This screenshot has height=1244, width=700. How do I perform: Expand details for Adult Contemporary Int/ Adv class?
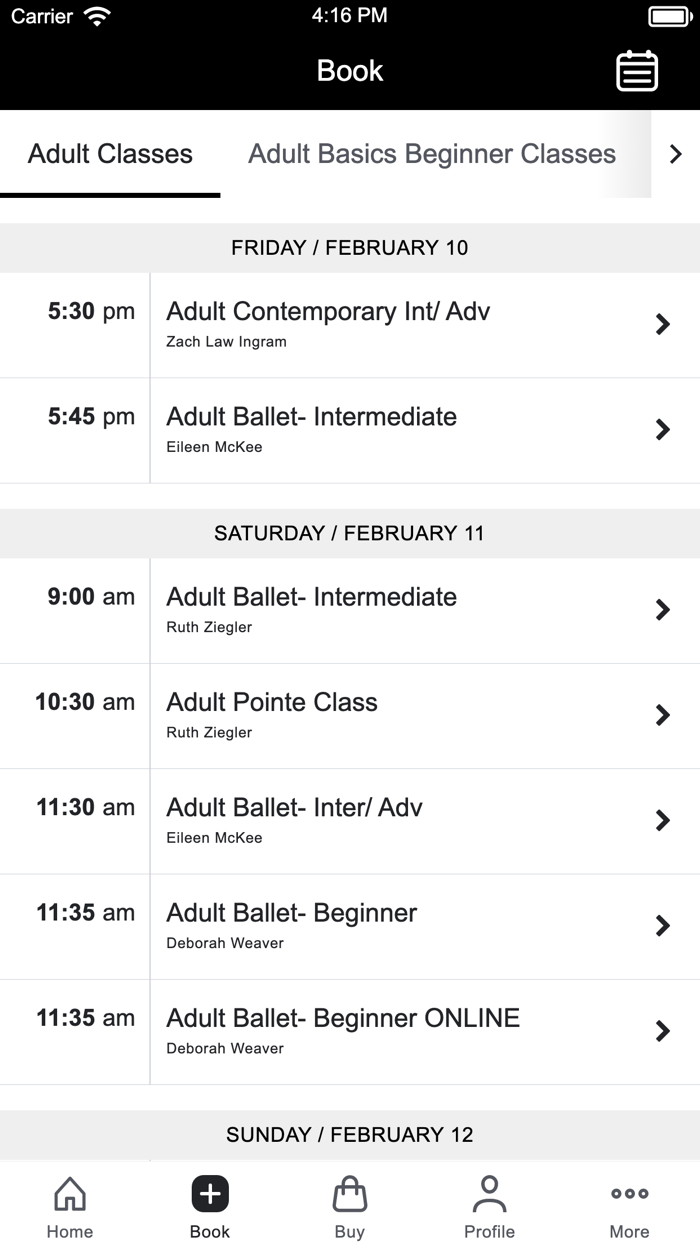click(x=662, y=324)
